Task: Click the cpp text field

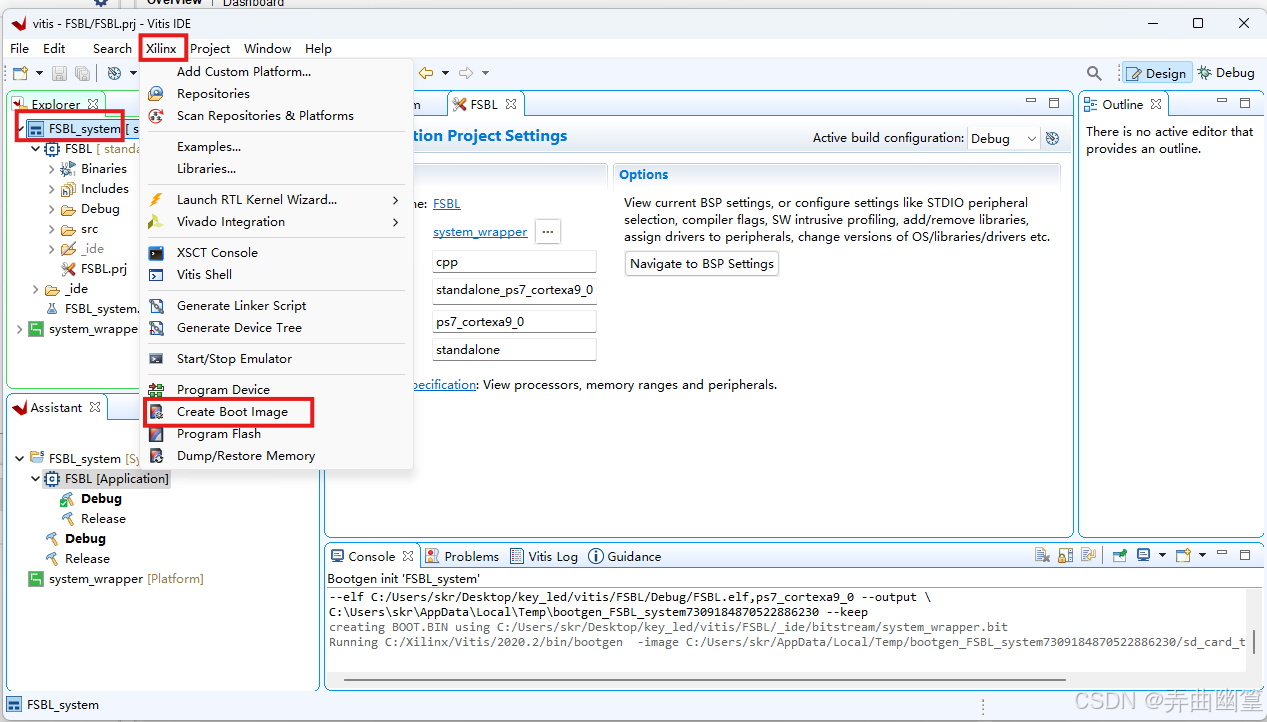Action: click(x=514, y=262)
